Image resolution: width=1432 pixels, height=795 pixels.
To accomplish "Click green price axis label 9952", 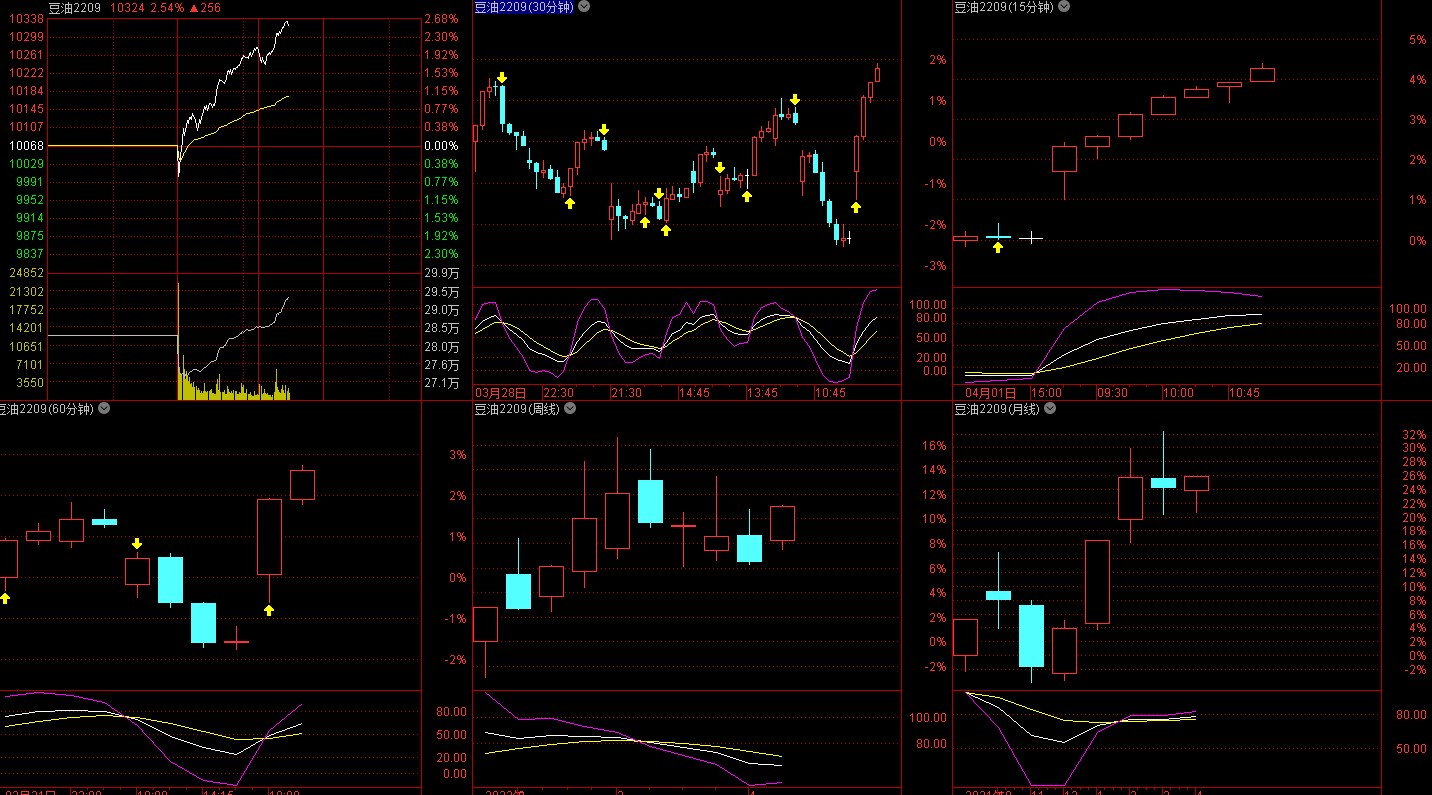I will [29, 200].
